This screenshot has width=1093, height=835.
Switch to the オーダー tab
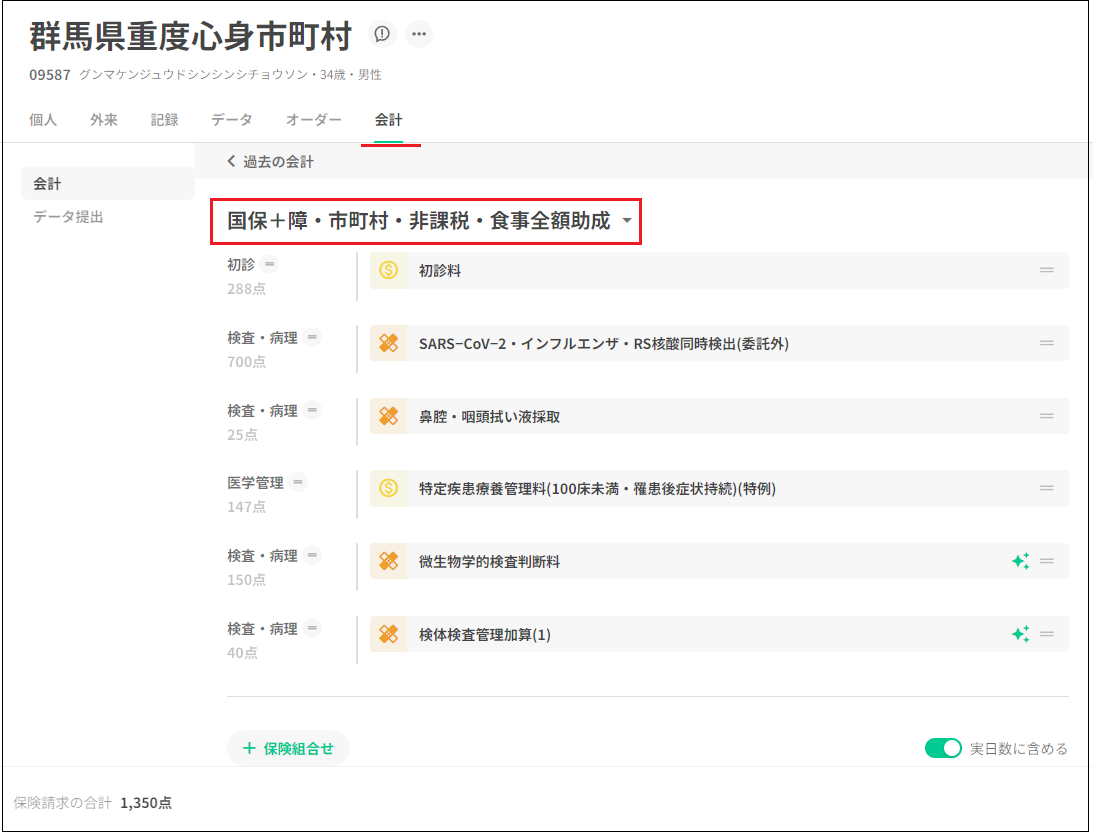(314, 120)
